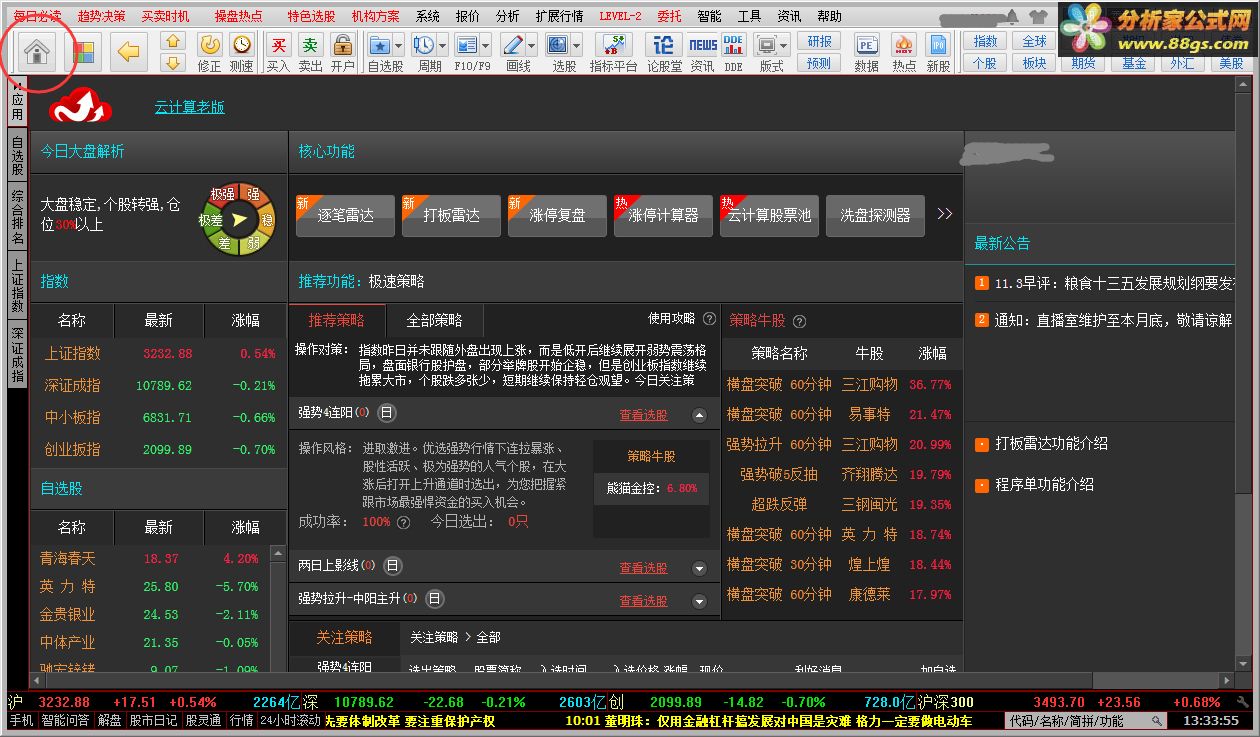Open the 洗盘探测器 function button
Image resolution: width=1260 pixels, height=737 pixels.
[x=875, y=215]
